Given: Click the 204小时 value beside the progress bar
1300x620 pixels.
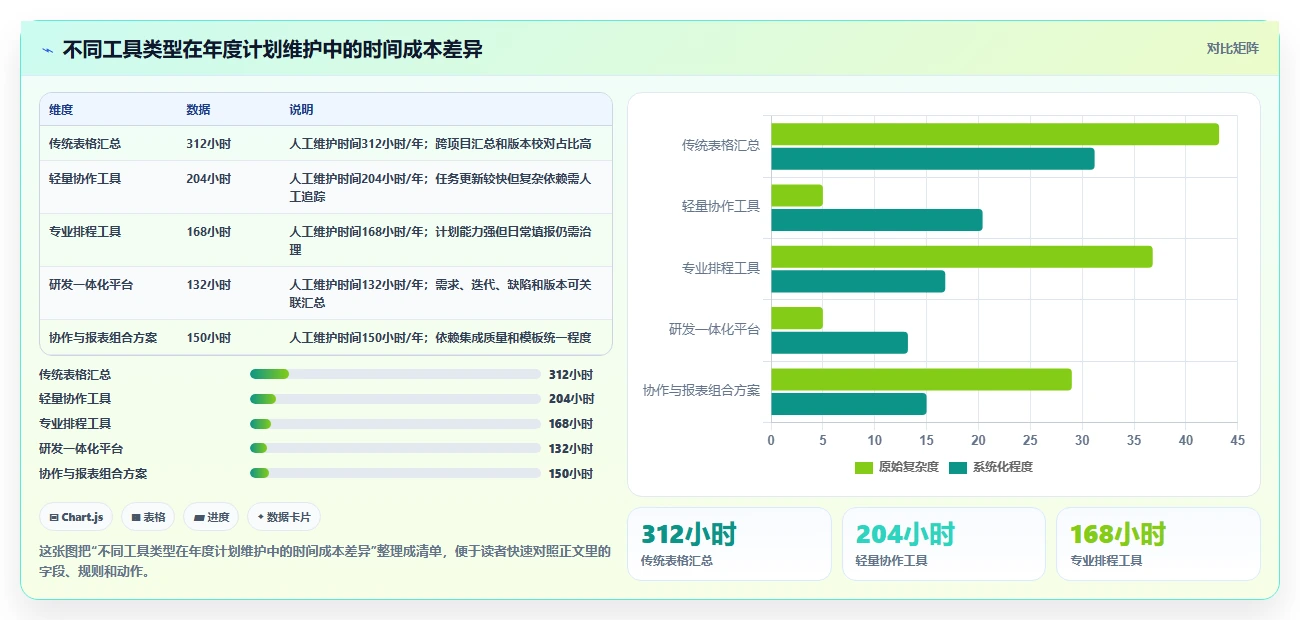Looking at the screenshot, I should pyautogui.click(x=571, y=400).
